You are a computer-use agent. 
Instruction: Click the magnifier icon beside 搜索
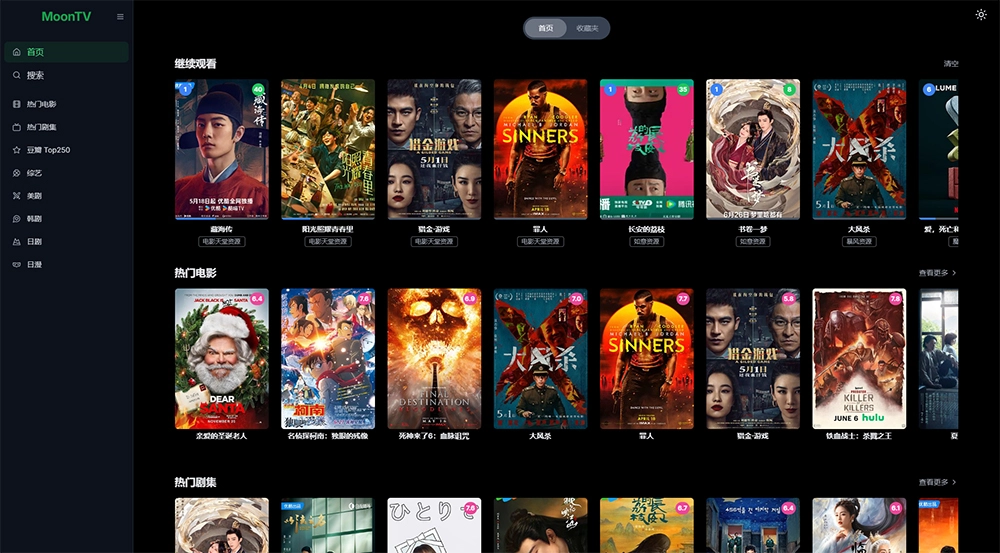17,75
